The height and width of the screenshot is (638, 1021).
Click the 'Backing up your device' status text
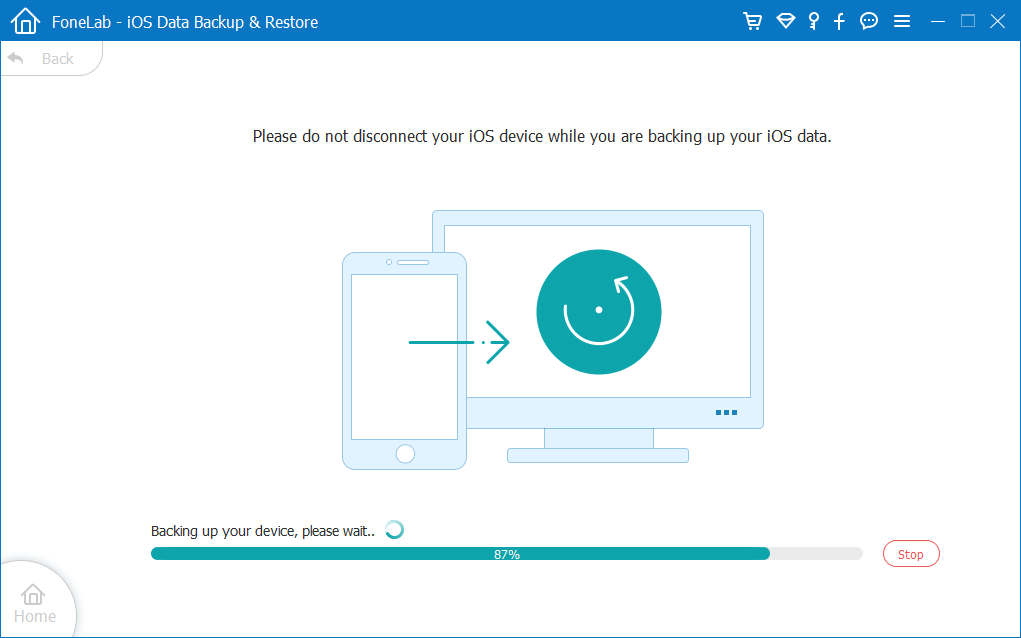click(262, 531)
